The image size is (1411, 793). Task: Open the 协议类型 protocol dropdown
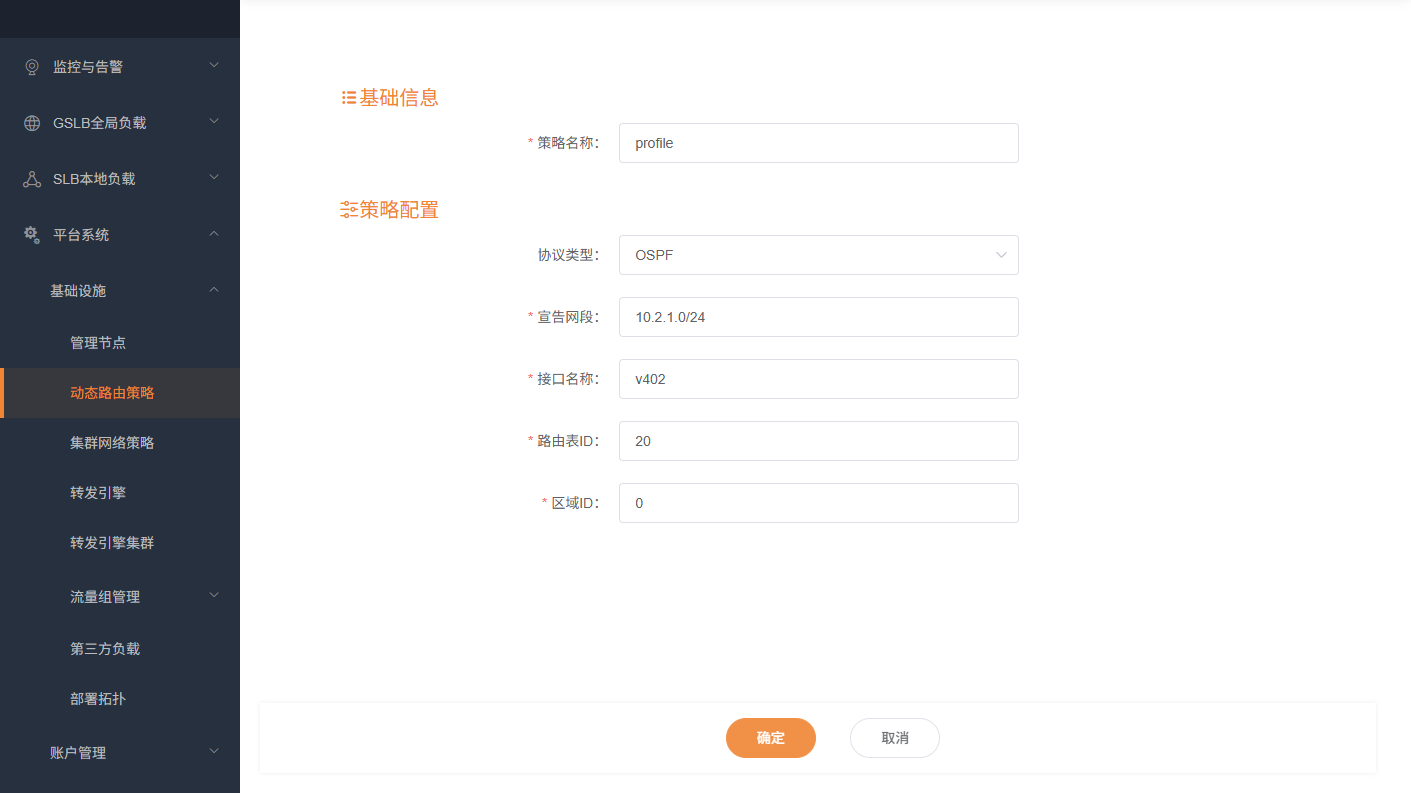pos(818,255)
